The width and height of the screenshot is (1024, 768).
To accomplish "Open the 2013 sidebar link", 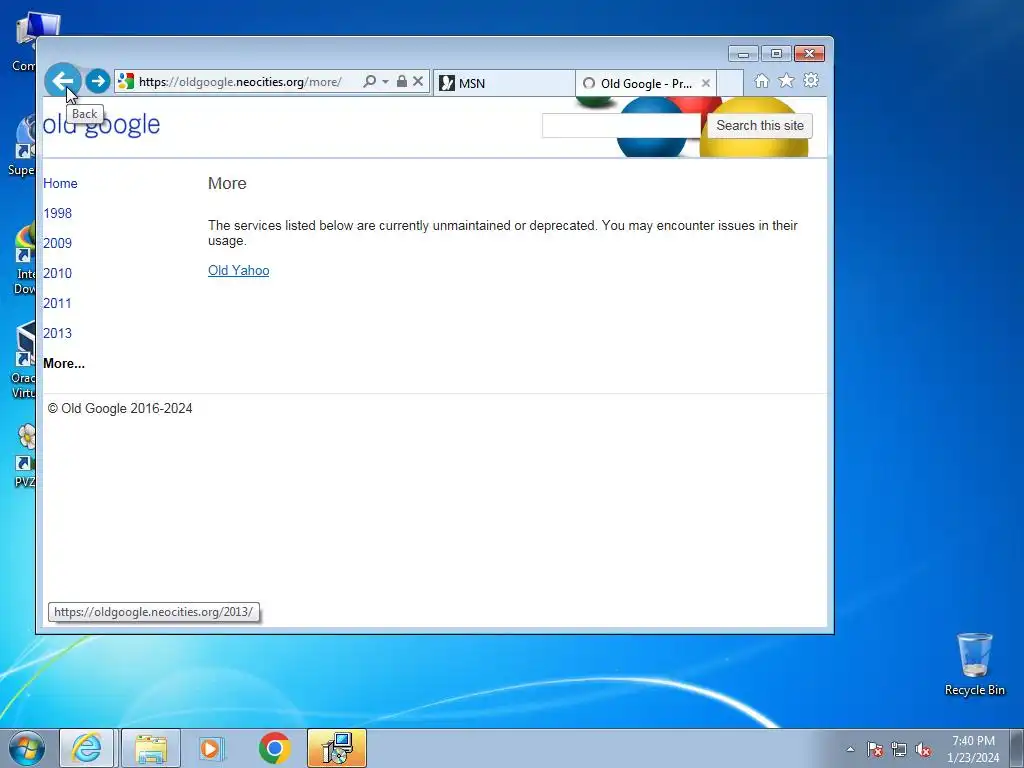I will [57, 334].
